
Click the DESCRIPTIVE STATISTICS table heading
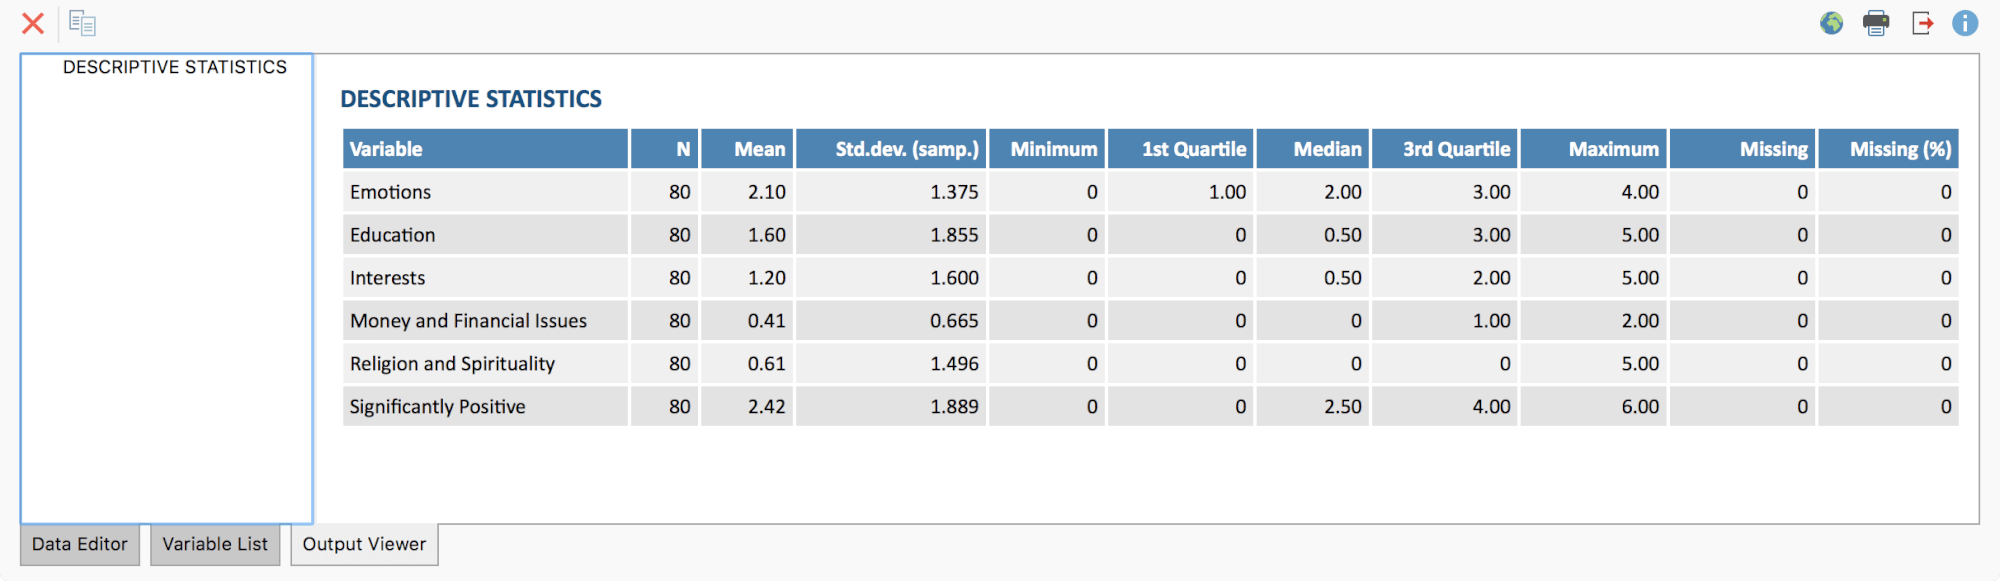471,99
